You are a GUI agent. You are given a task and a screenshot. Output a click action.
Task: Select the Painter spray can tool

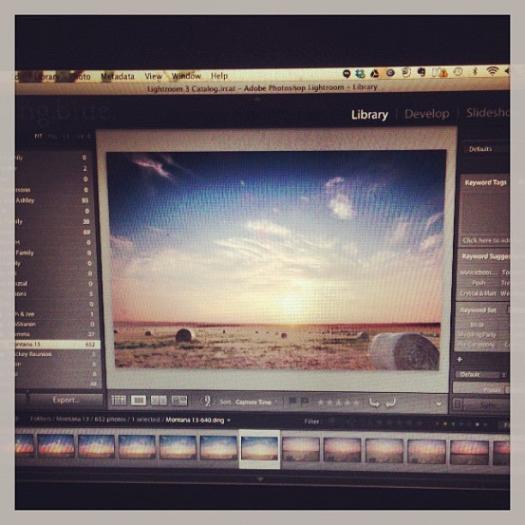coord(207,401)
